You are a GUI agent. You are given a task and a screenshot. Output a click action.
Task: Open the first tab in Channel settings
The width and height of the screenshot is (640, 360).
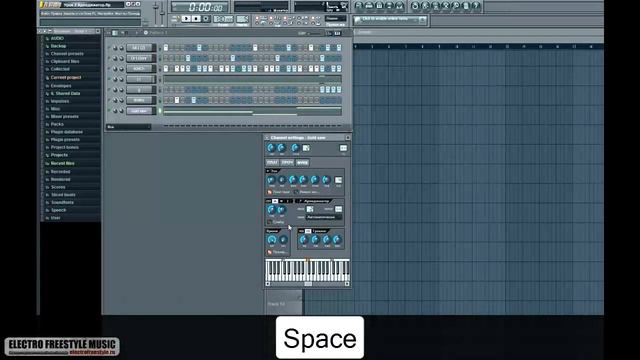272,162
